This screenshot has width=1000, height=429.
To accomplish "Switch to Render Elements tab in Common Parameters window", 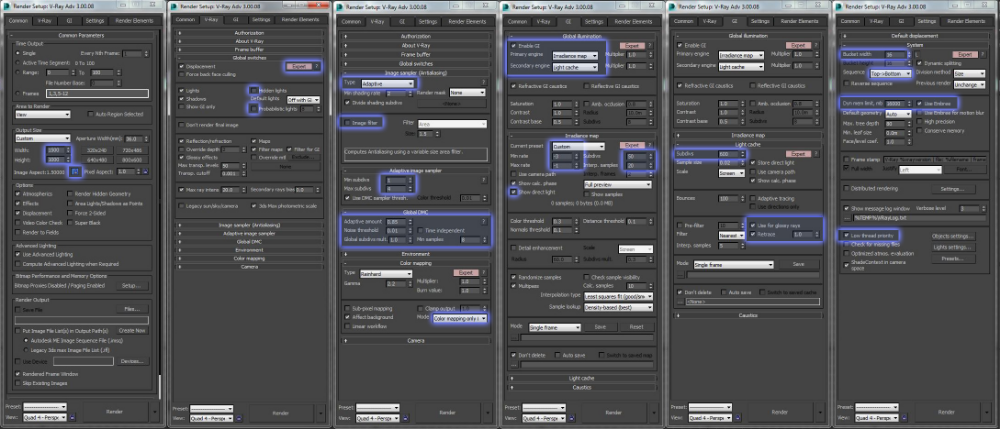I will pyautogui.click(x=134, y=21).
